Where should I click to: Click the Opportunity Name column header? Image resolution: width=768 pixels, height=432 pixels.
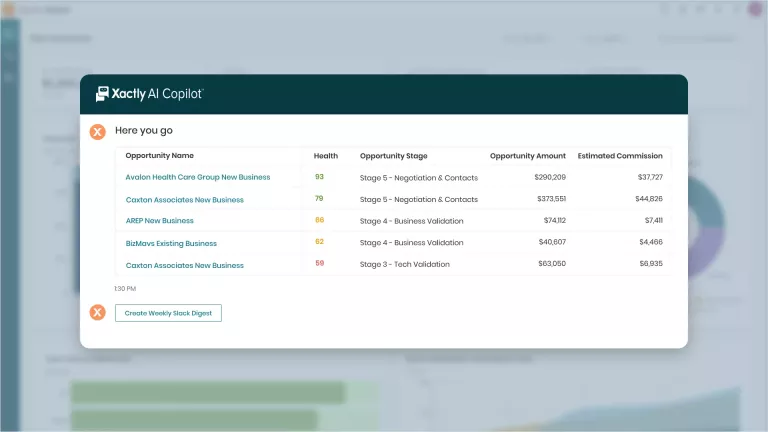159,156
